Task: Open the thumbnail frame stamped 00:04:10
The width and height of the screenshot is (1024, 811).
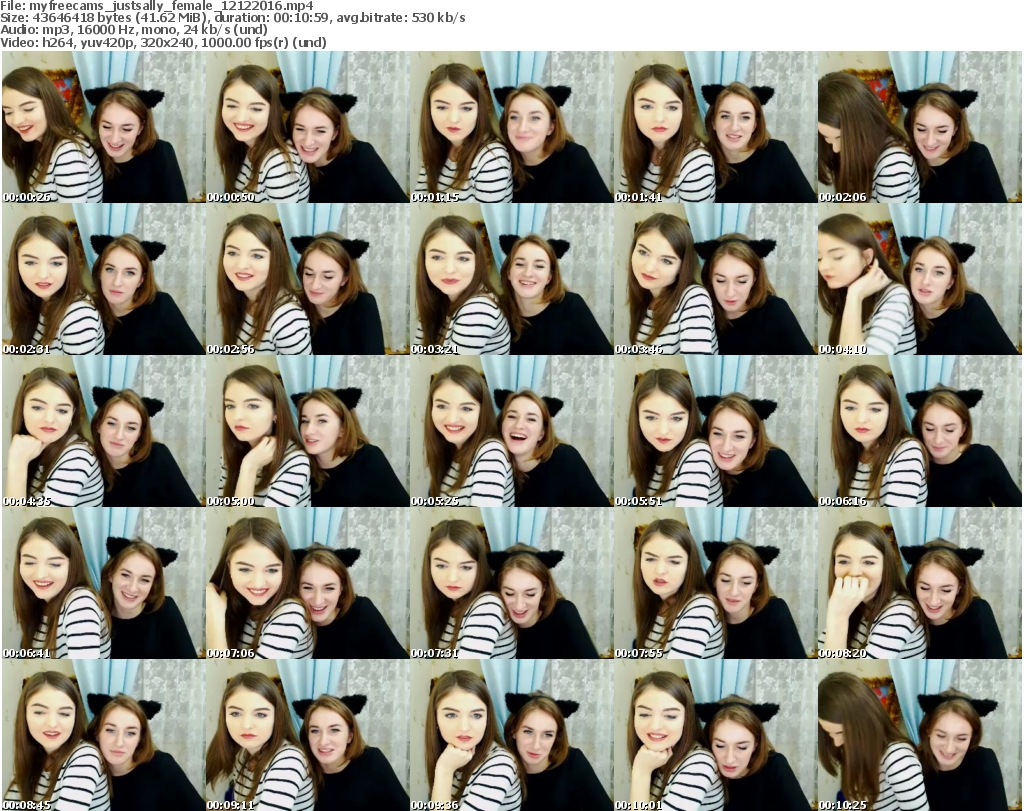Action: [x=920, y=279]
